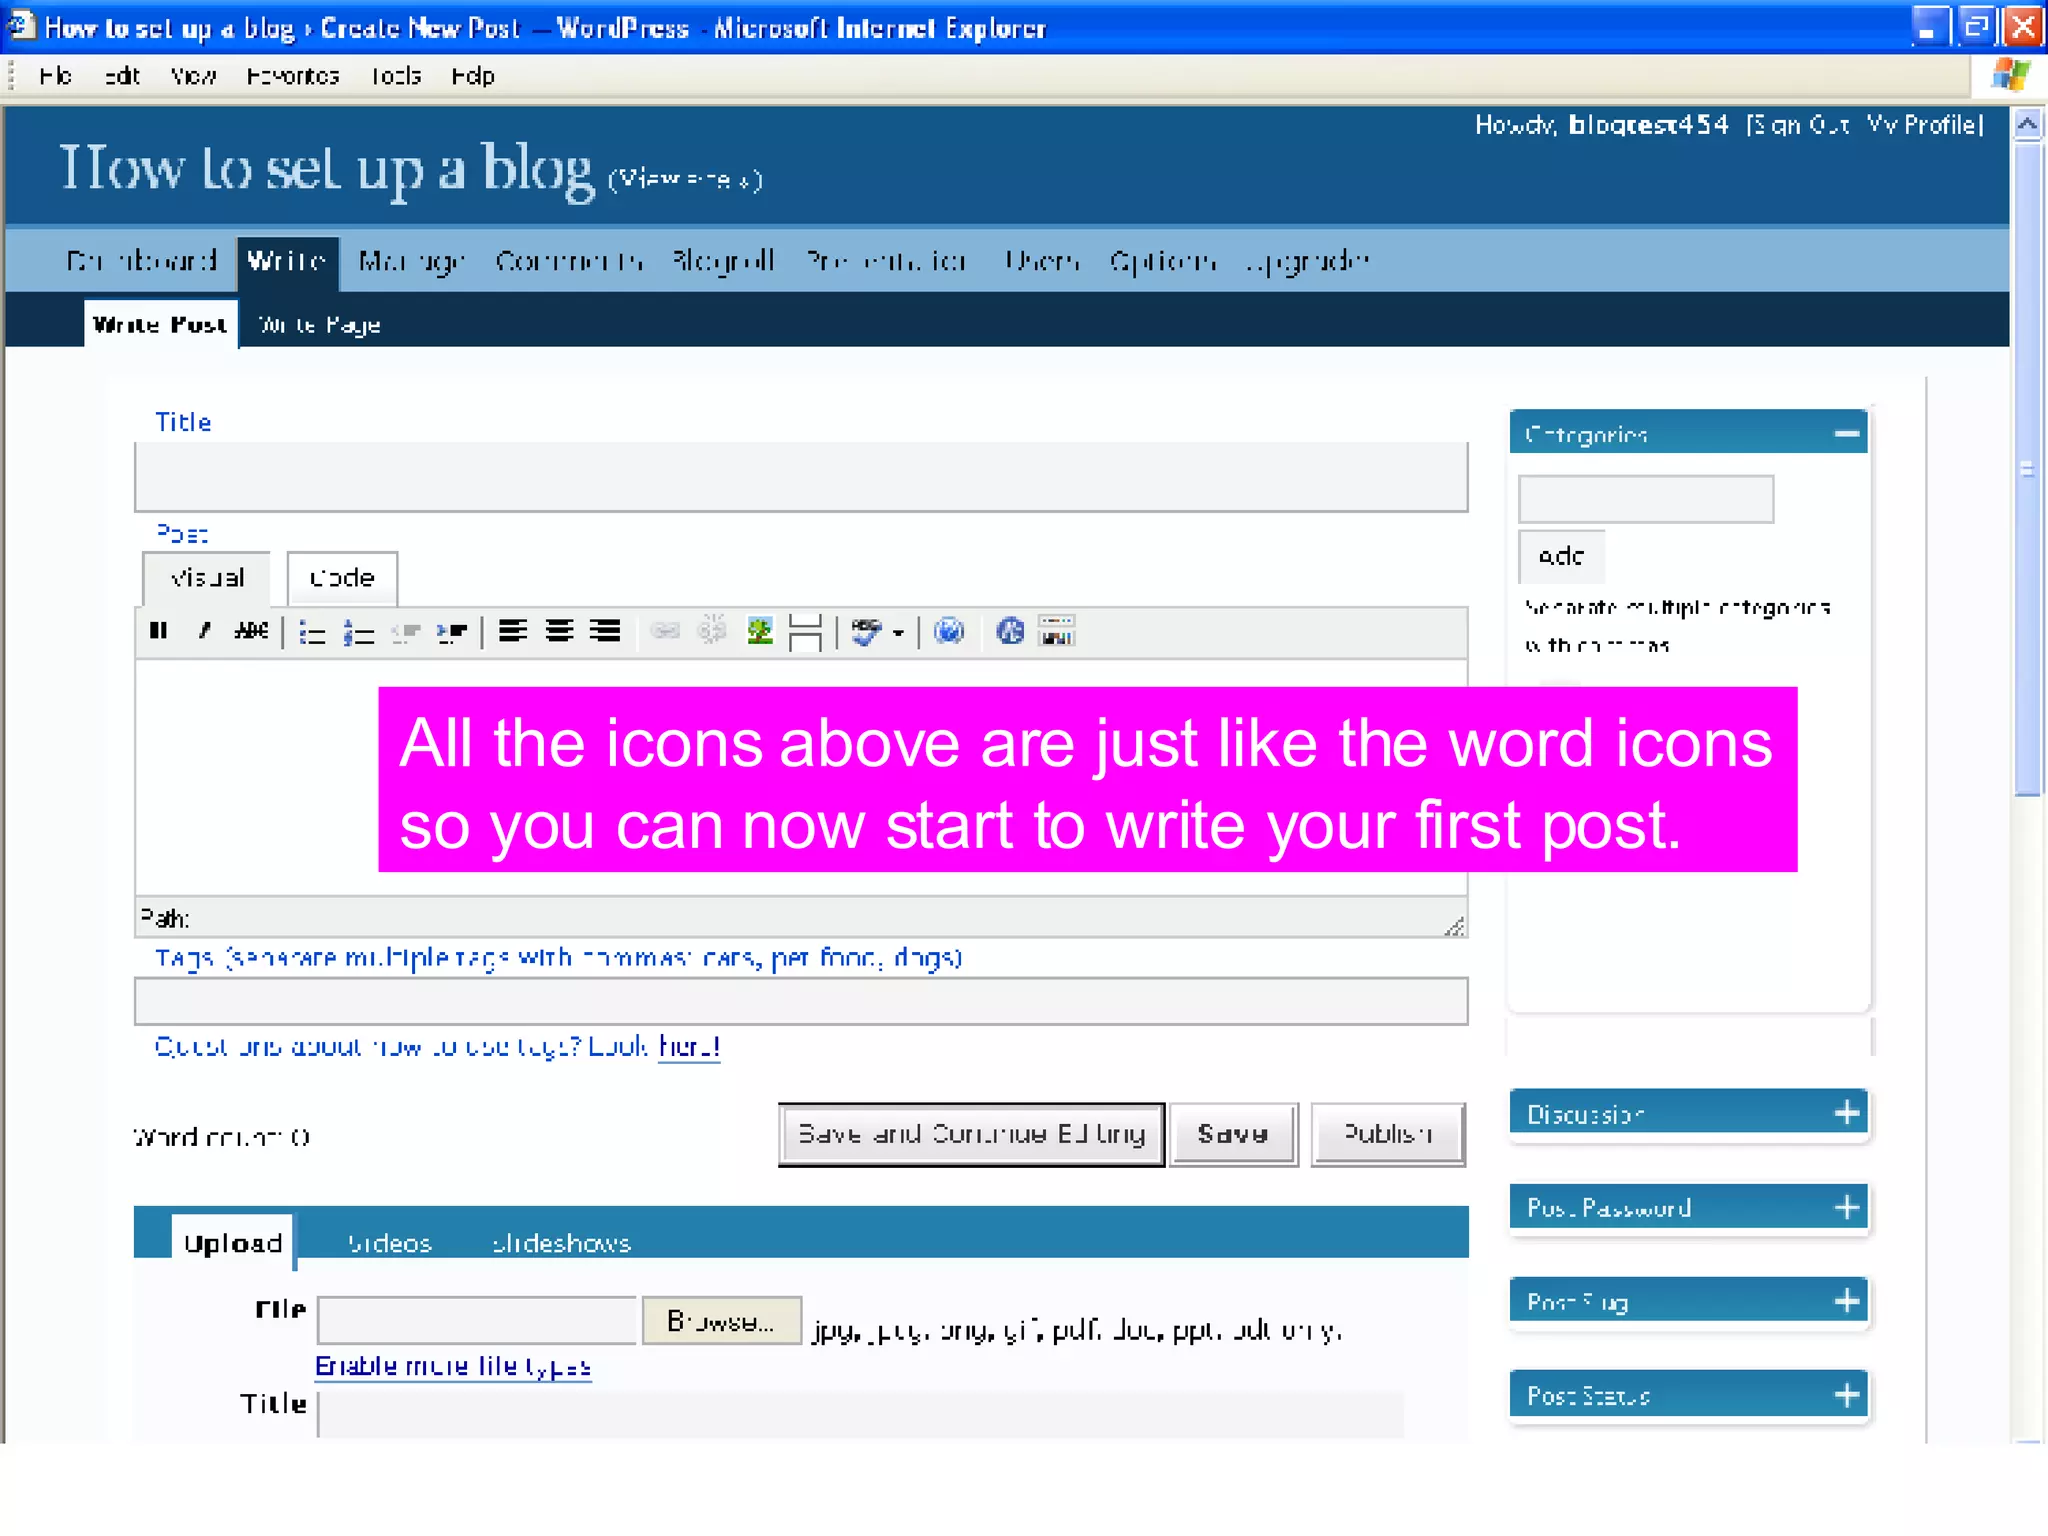This screenshot has width=2048, height=1536.
Task: Toggle italic formatting in post toolbar
Action: tap(205, 631)
